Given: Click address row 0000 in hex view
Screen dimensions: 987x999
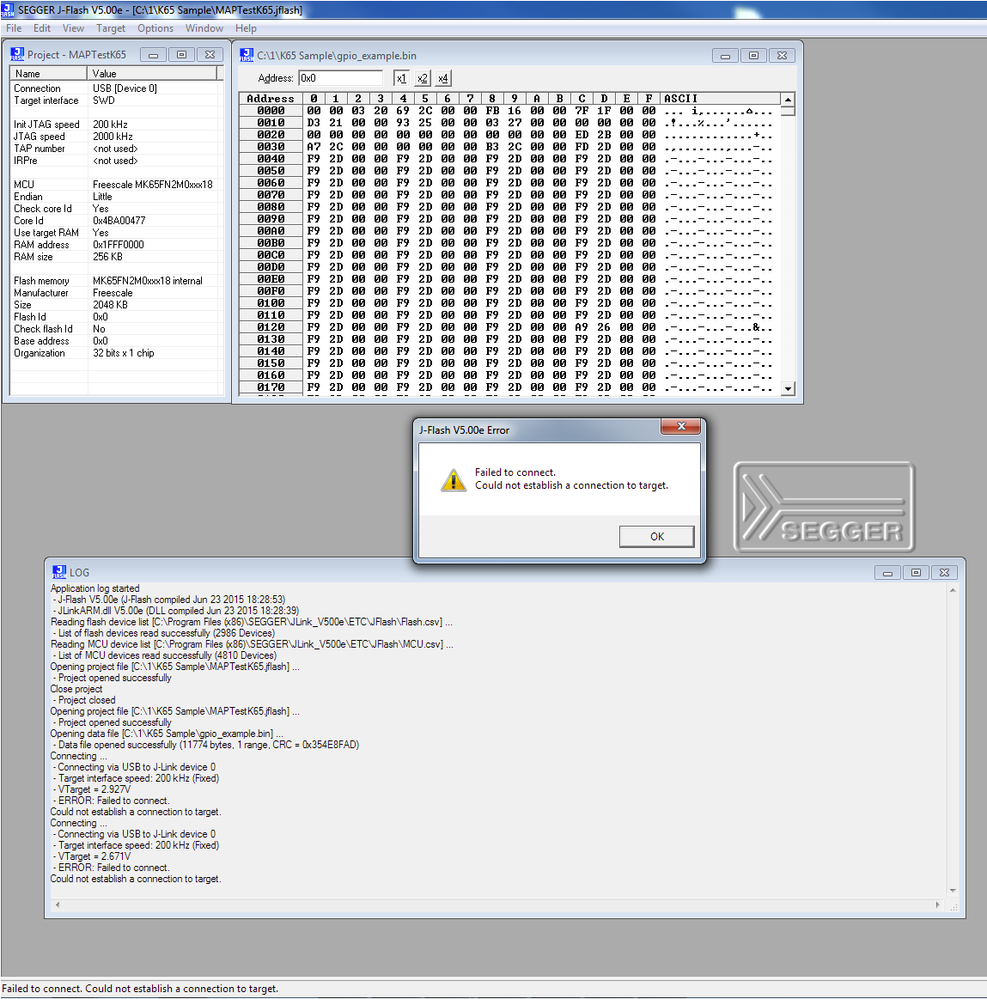Looking at the screenshot, I should (271, 111).
